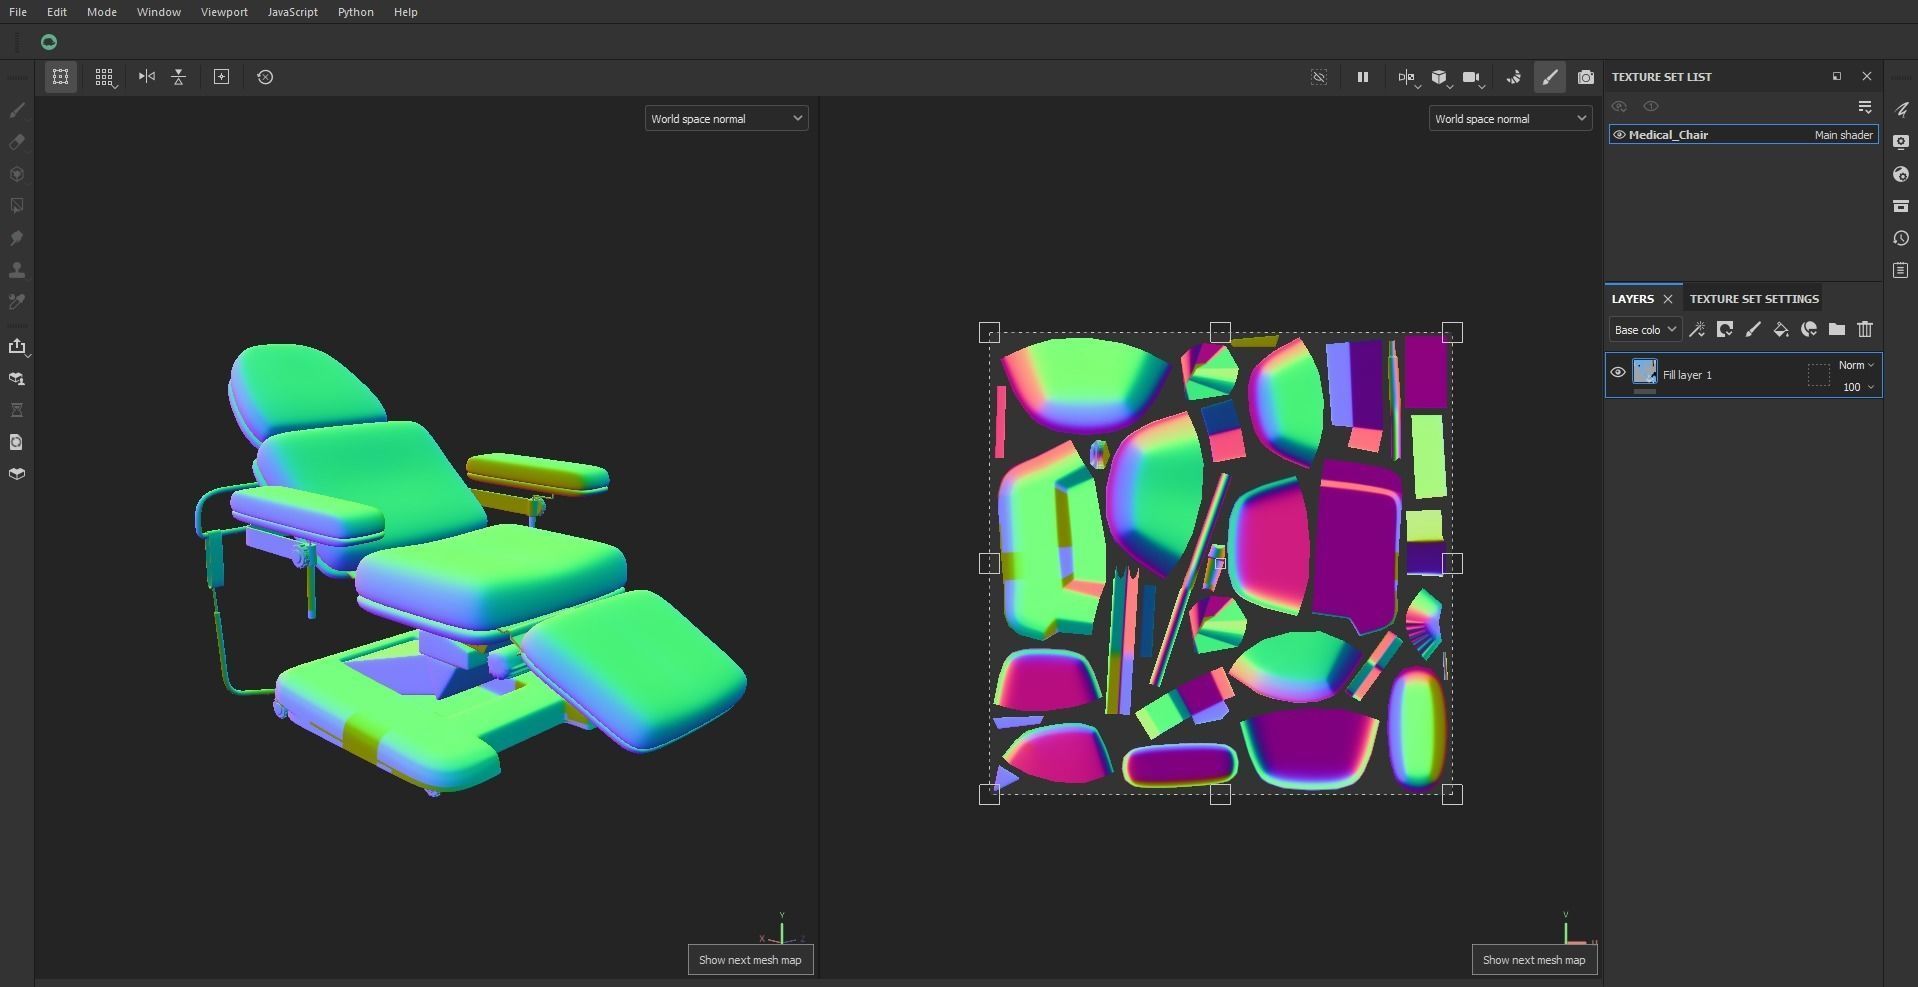Create a new layer folder

1837,329
